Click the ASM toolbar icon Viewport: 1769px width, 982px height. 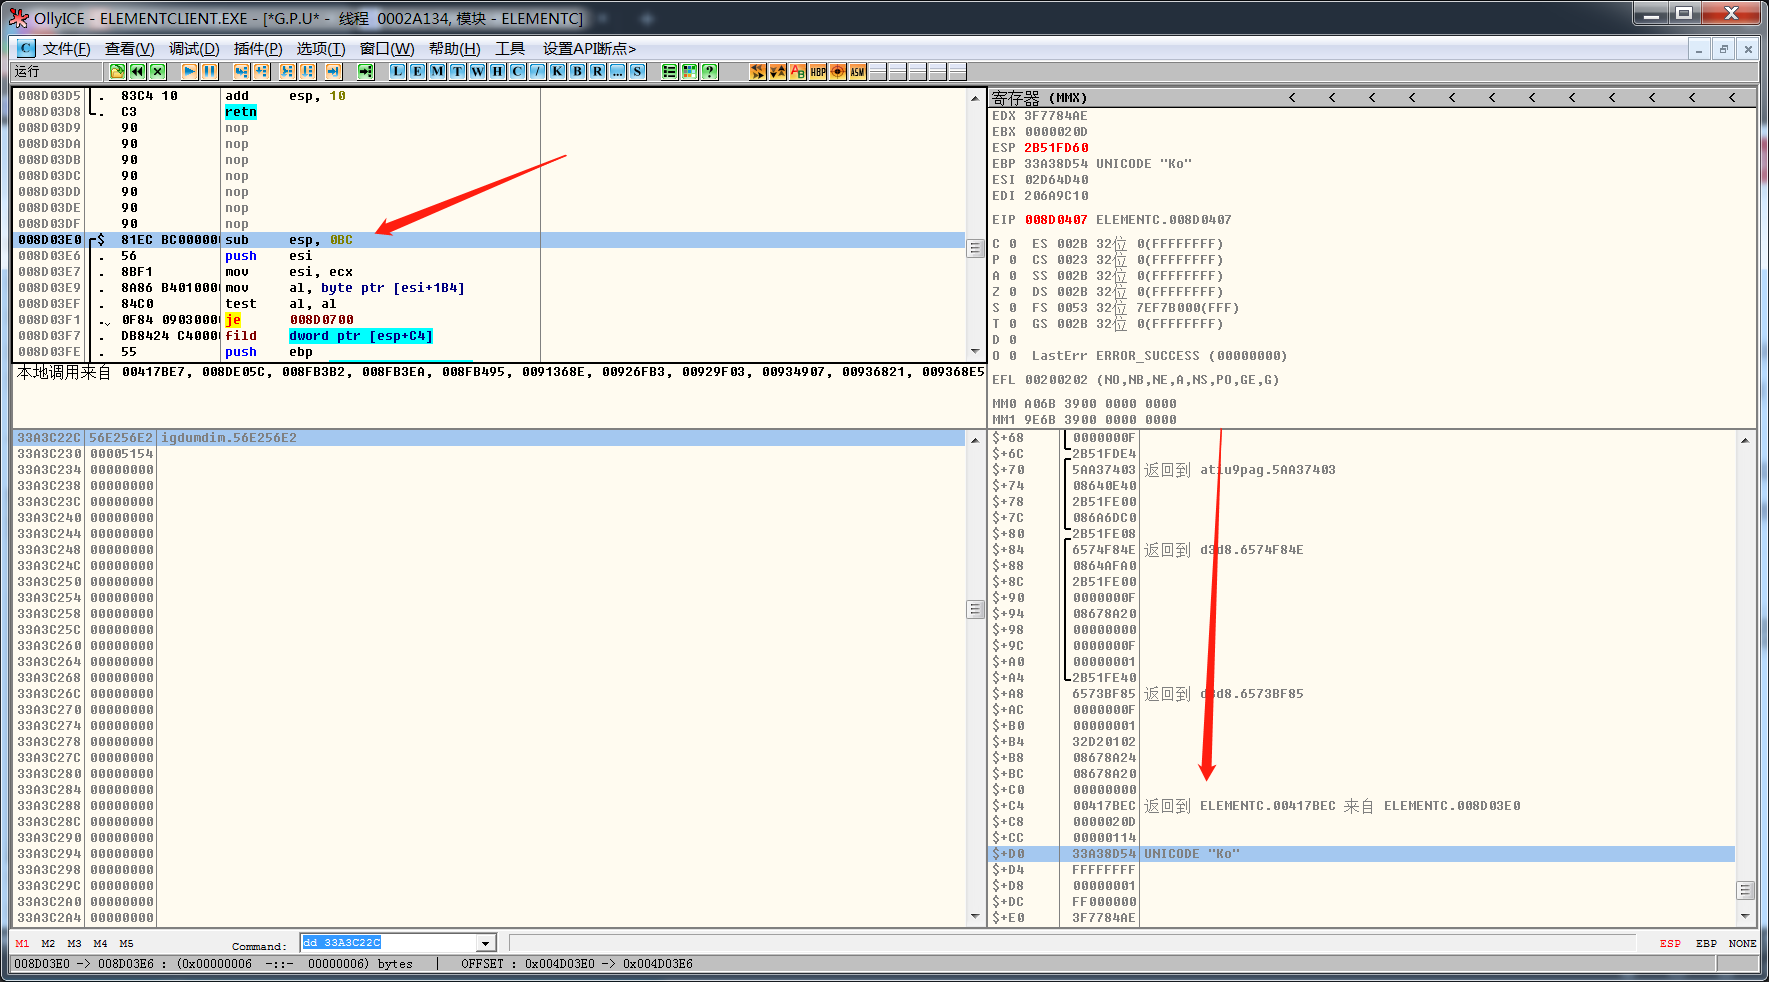click(x=857, y=71)
